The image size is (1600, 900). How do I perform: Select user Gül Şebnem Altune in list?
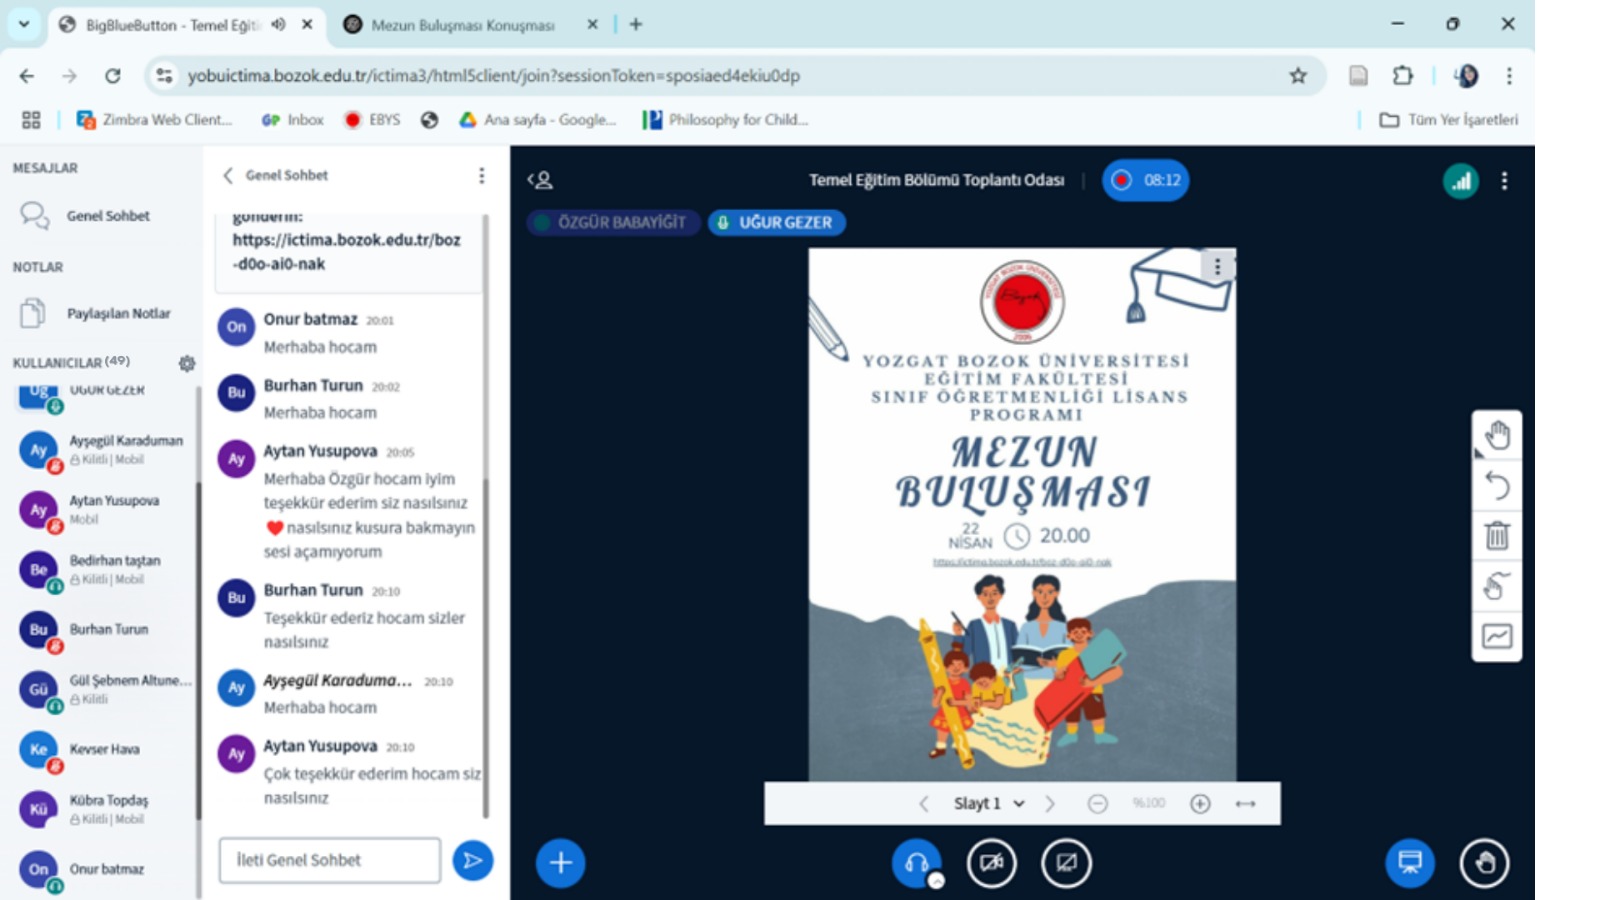tap(105, 690)
